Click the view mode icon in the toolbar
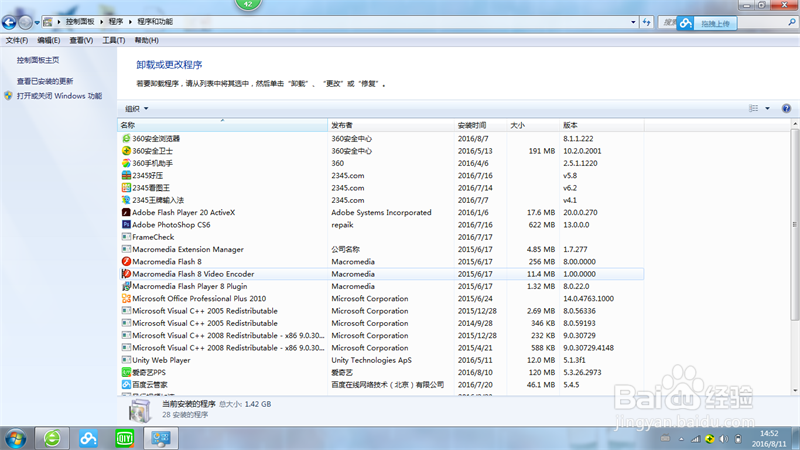Screen dimensions: 800x450 point(754,108)
